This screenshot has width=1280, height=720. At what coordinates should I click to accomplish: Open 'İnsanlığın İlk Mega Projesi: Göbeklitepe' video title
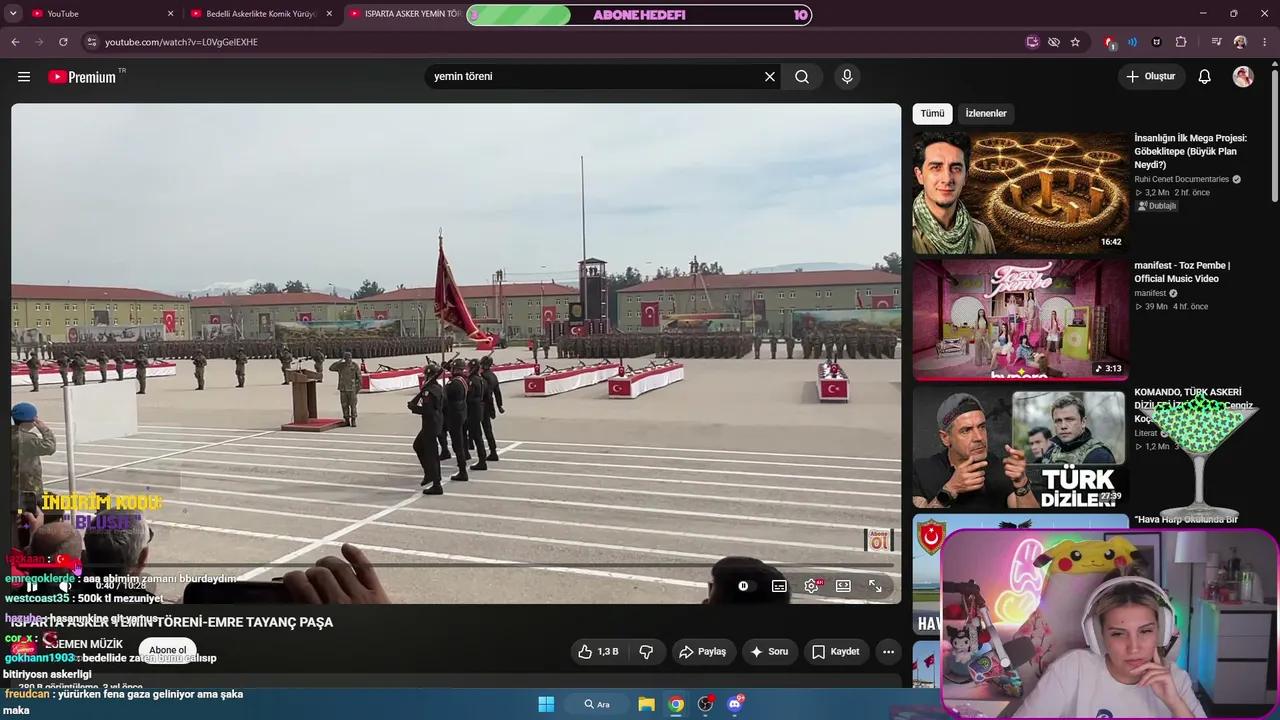click(x=1191, y=151)
